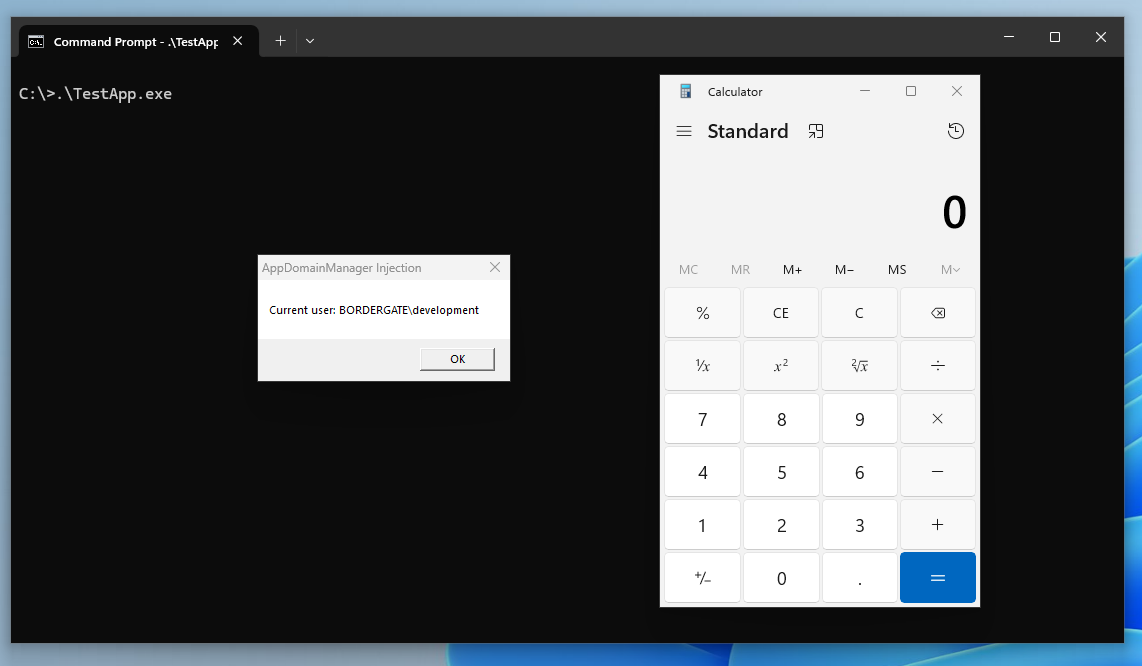Viewport: 1142px width, 666px height.
Task: Open the Calculator hamburger navigation menu
Action: pyautogui.click(x=684, y=131)
